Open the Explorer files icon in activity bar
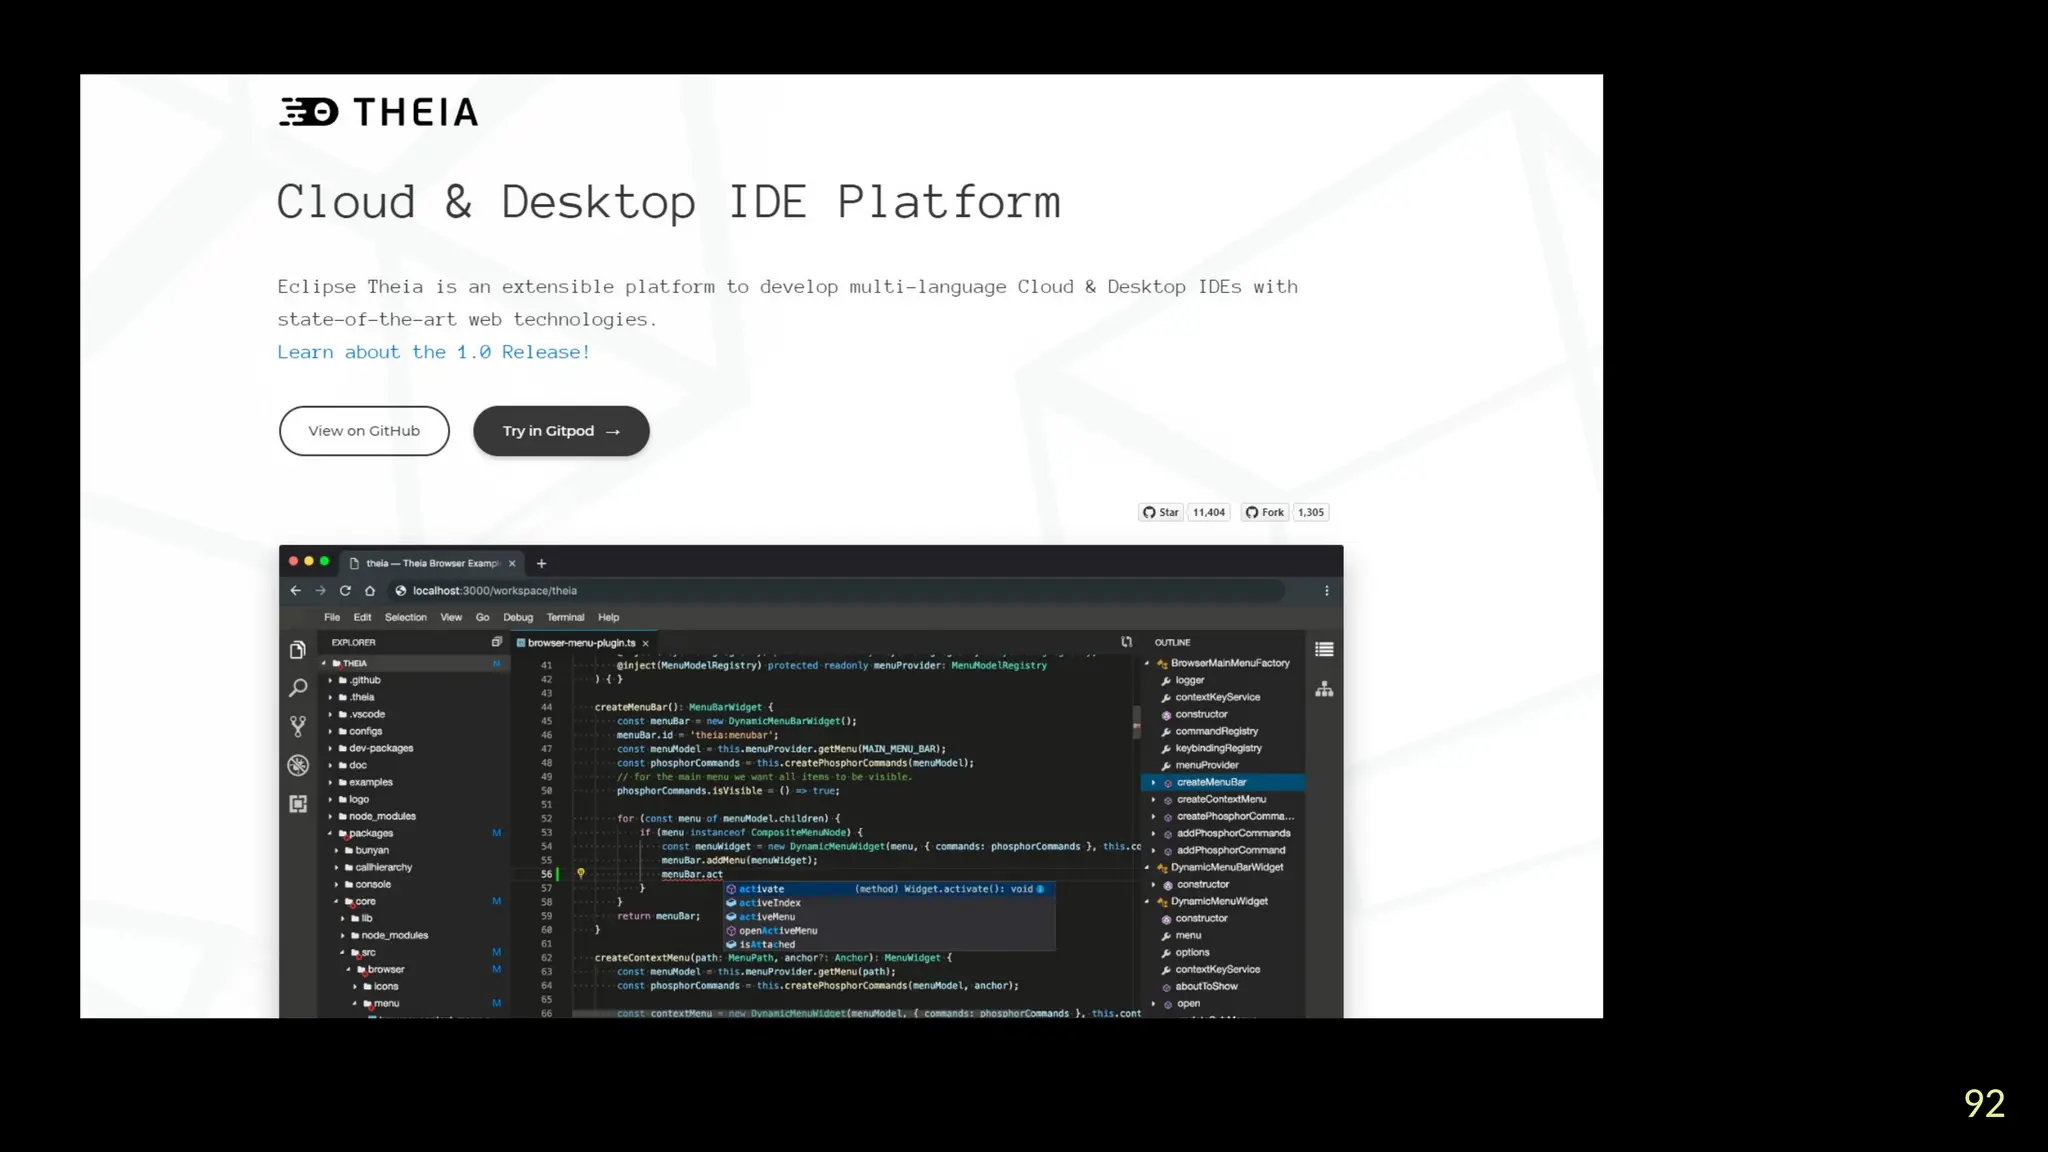 297,650
